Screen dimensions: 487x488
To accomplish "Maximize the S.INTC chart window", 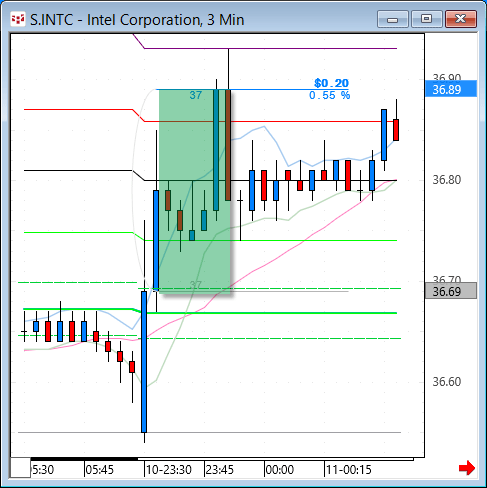I will pyautogui.click(x=426, y=19).
